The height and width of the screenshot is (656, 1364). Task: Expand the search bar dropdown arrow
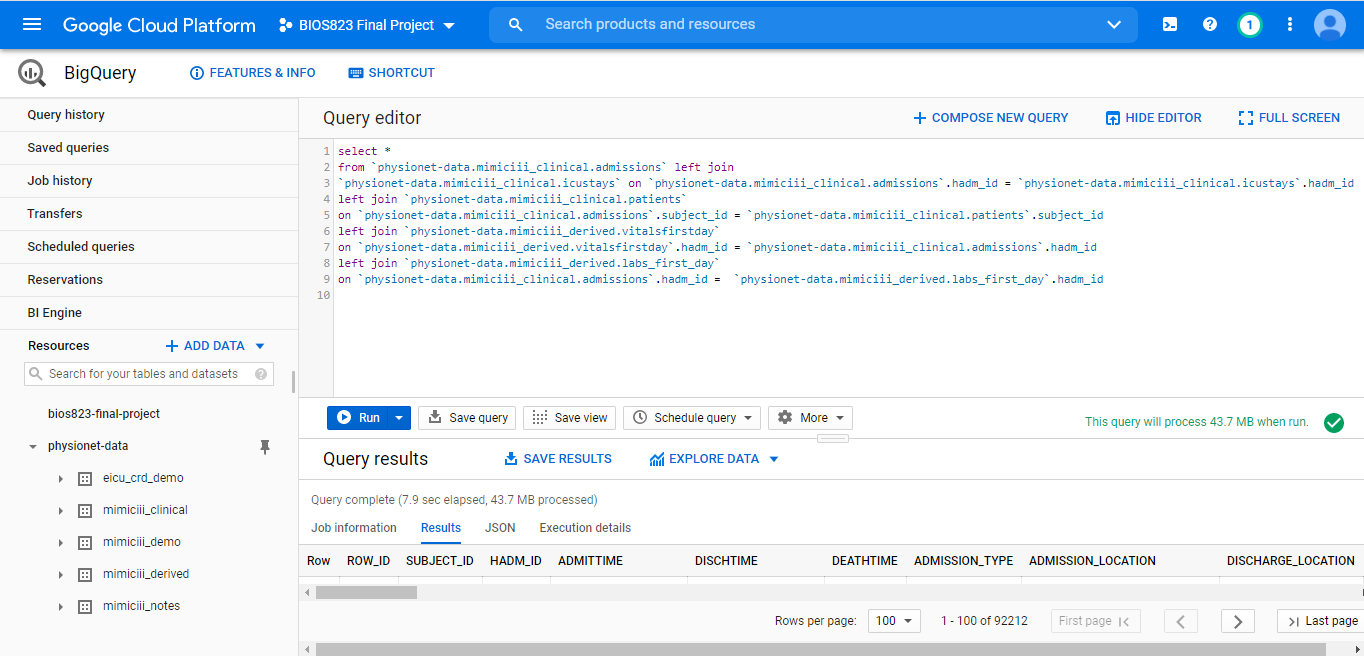1114,24
